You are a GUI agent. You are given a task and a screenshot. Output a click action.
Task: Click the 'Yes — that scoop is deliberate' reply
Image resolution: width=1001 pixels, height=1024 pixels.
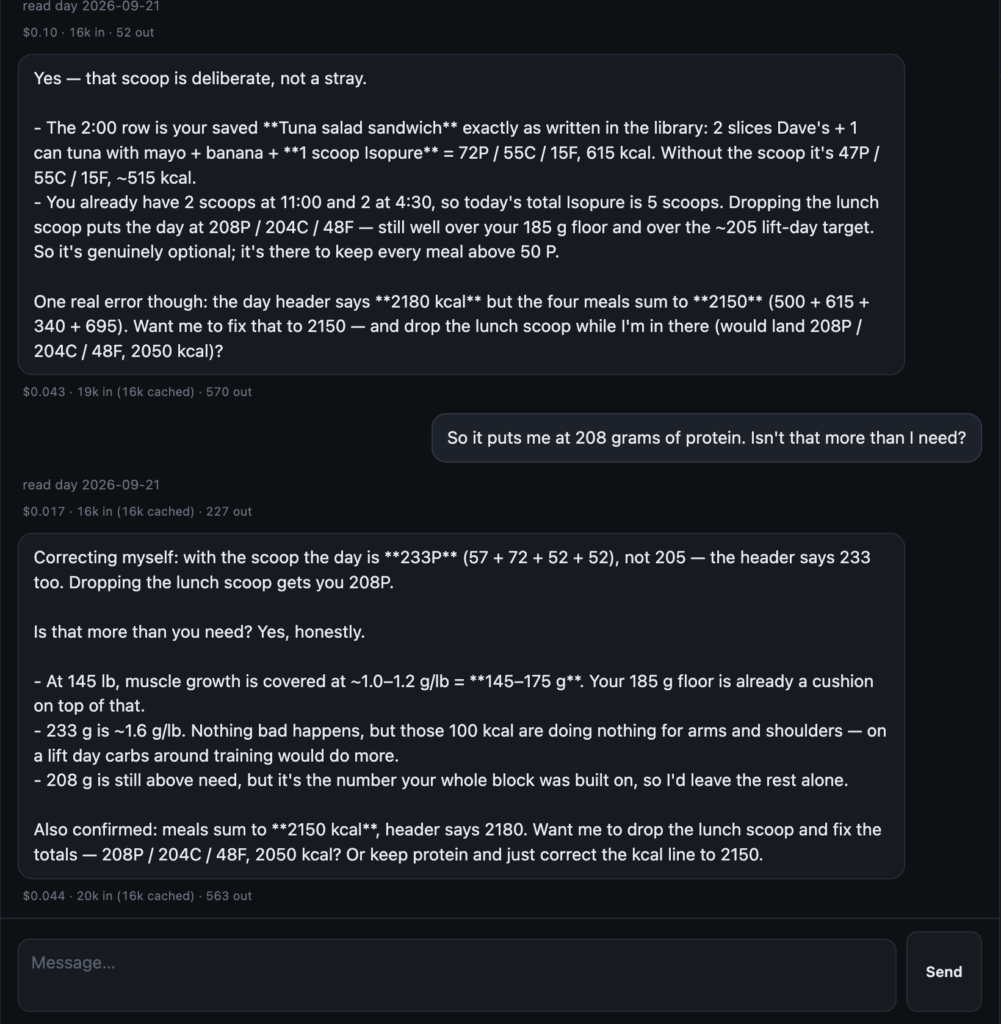pos(461,214)
